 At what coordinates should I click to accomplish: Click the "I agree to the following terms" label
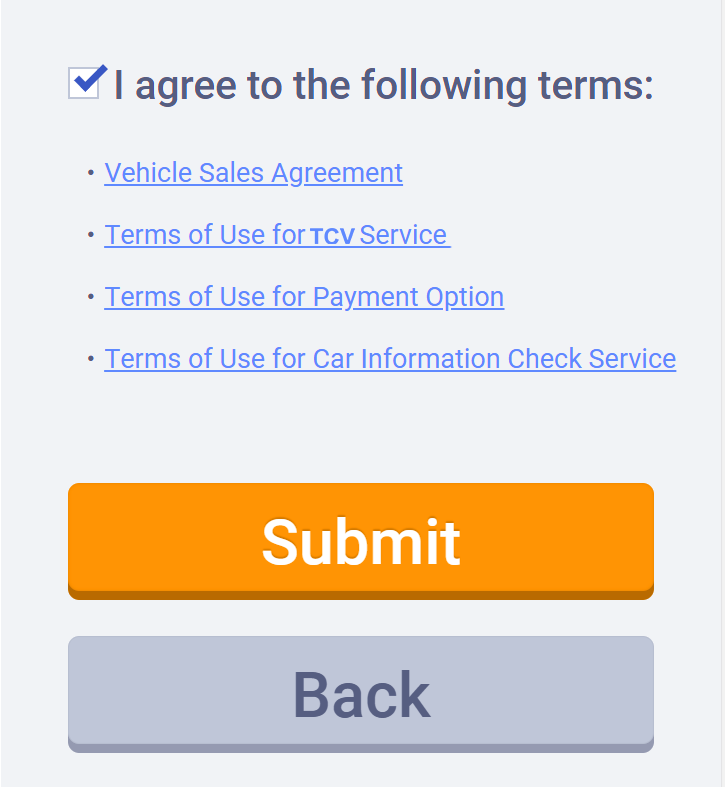point(383,85)
